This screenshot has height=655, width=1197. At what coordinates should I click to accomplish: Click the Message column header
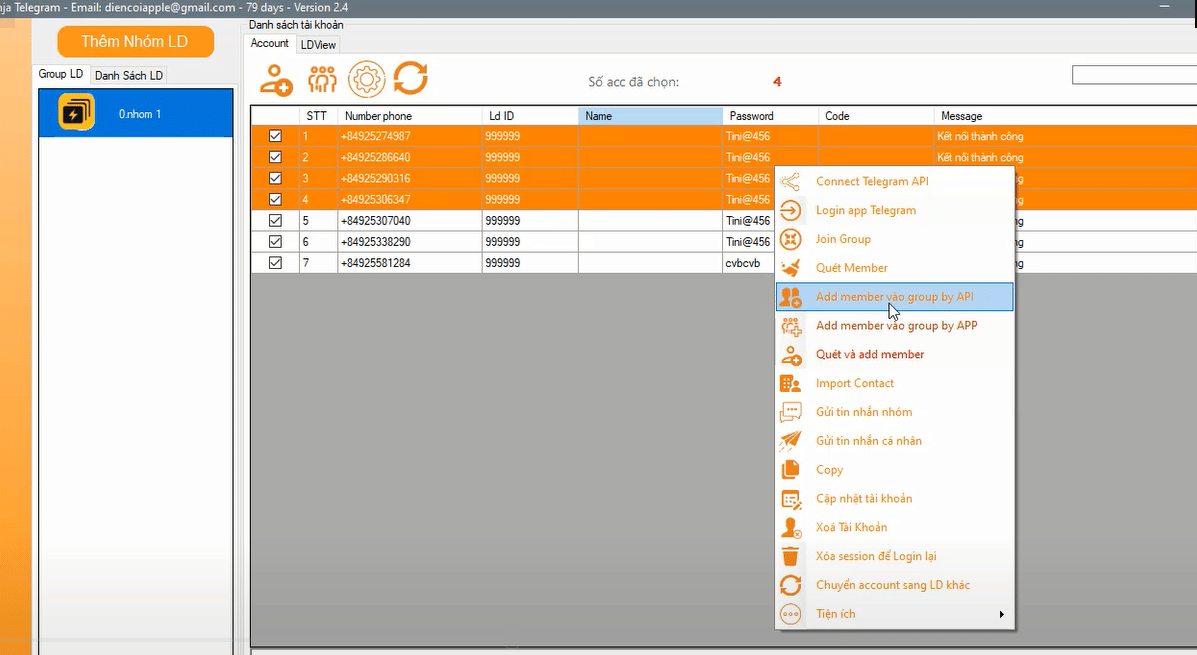1066,116
